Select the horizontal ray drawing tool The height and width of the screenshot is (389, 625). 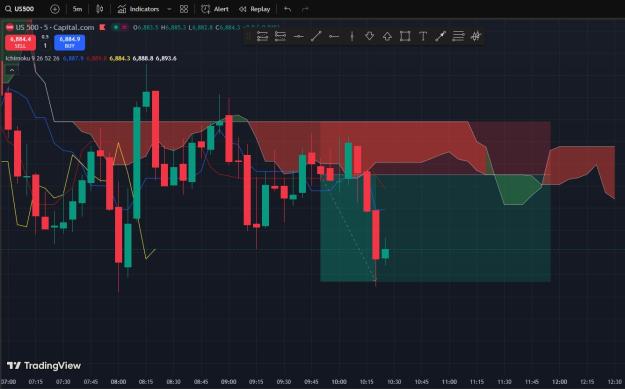pyautogui.click(x=334, y=36)
